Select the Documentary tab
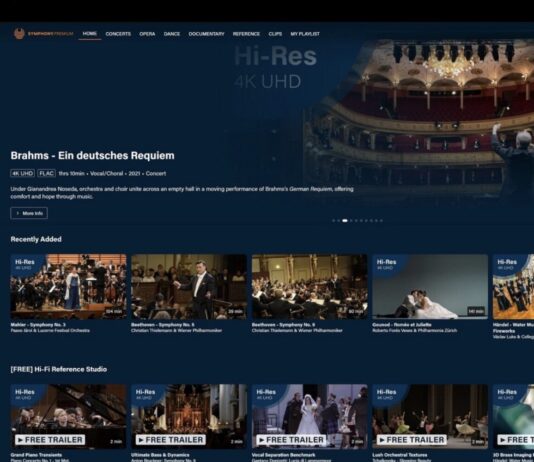The height and width of the screenshot is (462, 534). point(206,34)
